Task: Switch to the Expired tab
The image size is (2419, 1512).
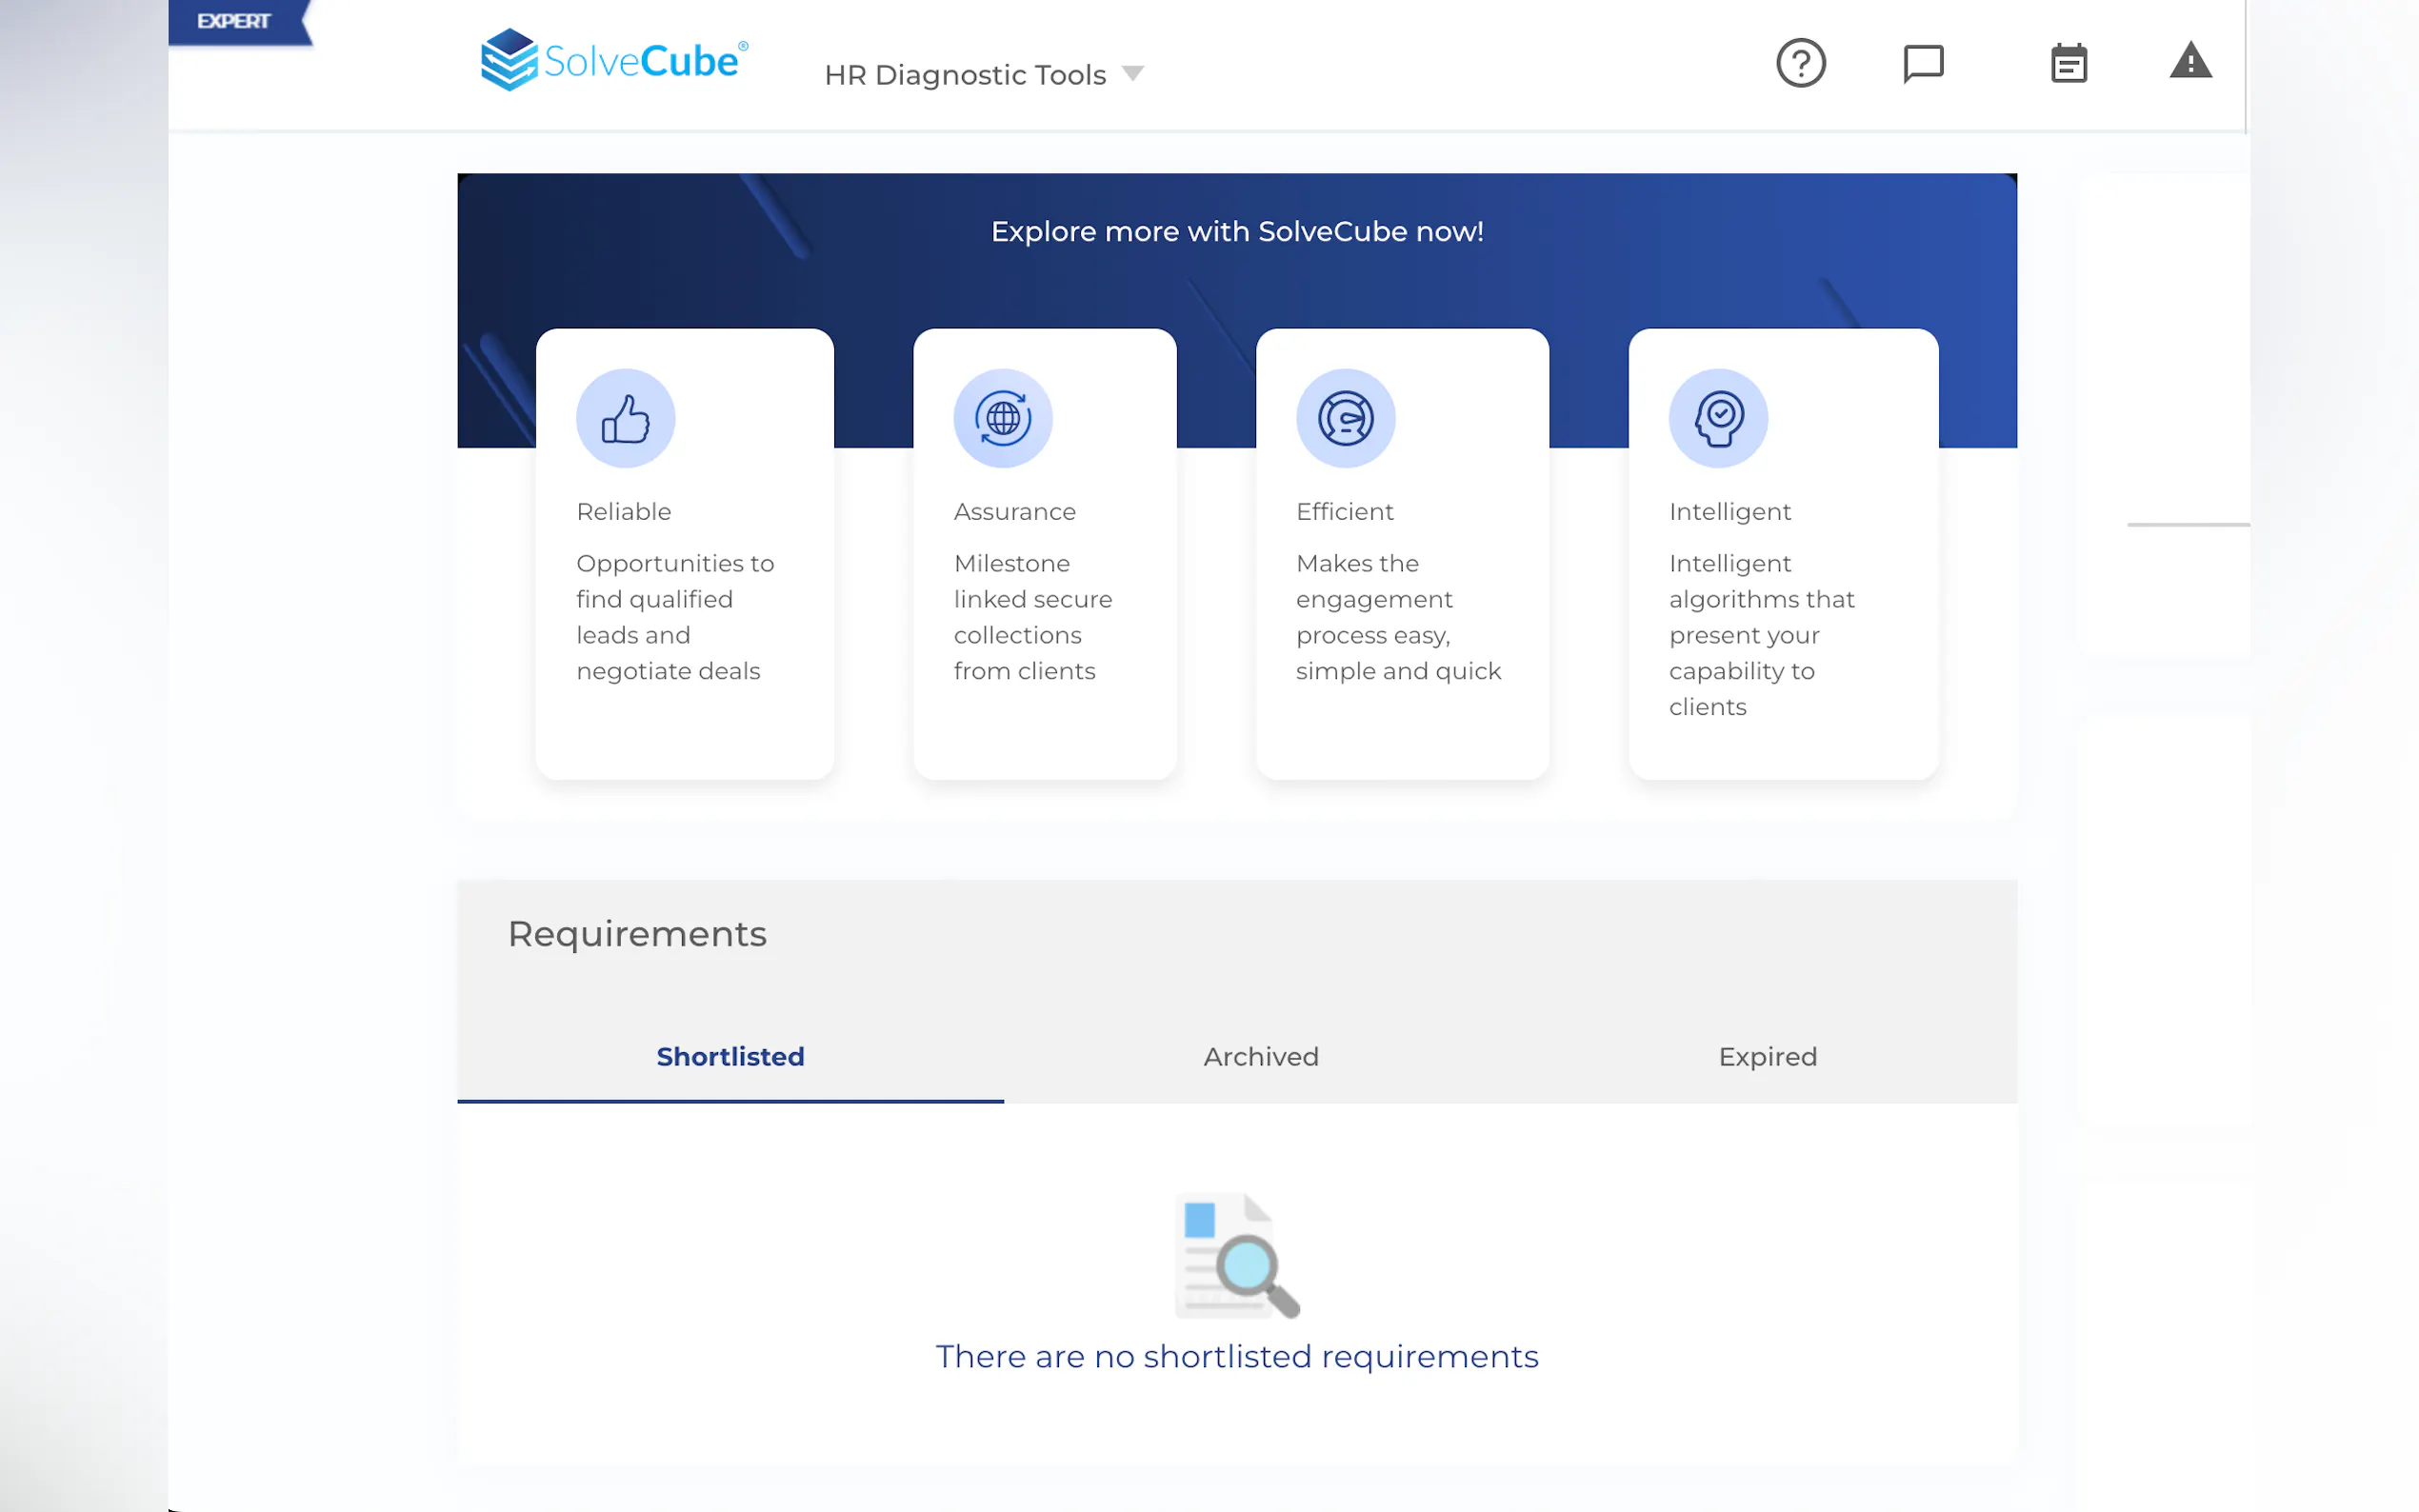Action: (1767, 1056)
